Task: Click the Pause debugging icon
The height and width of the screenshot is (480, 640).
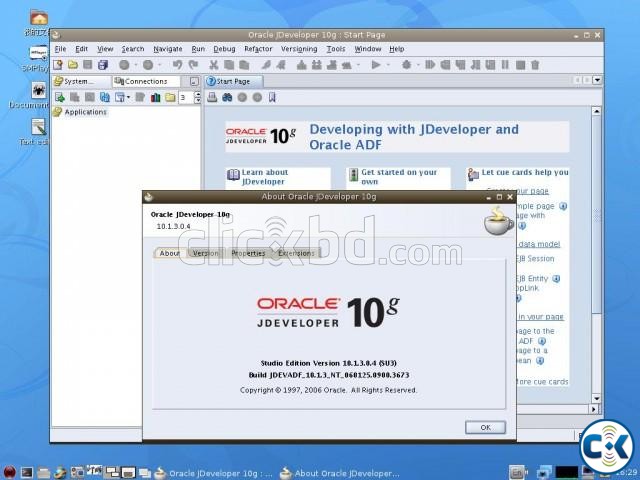Action: [x=505, y=64]
